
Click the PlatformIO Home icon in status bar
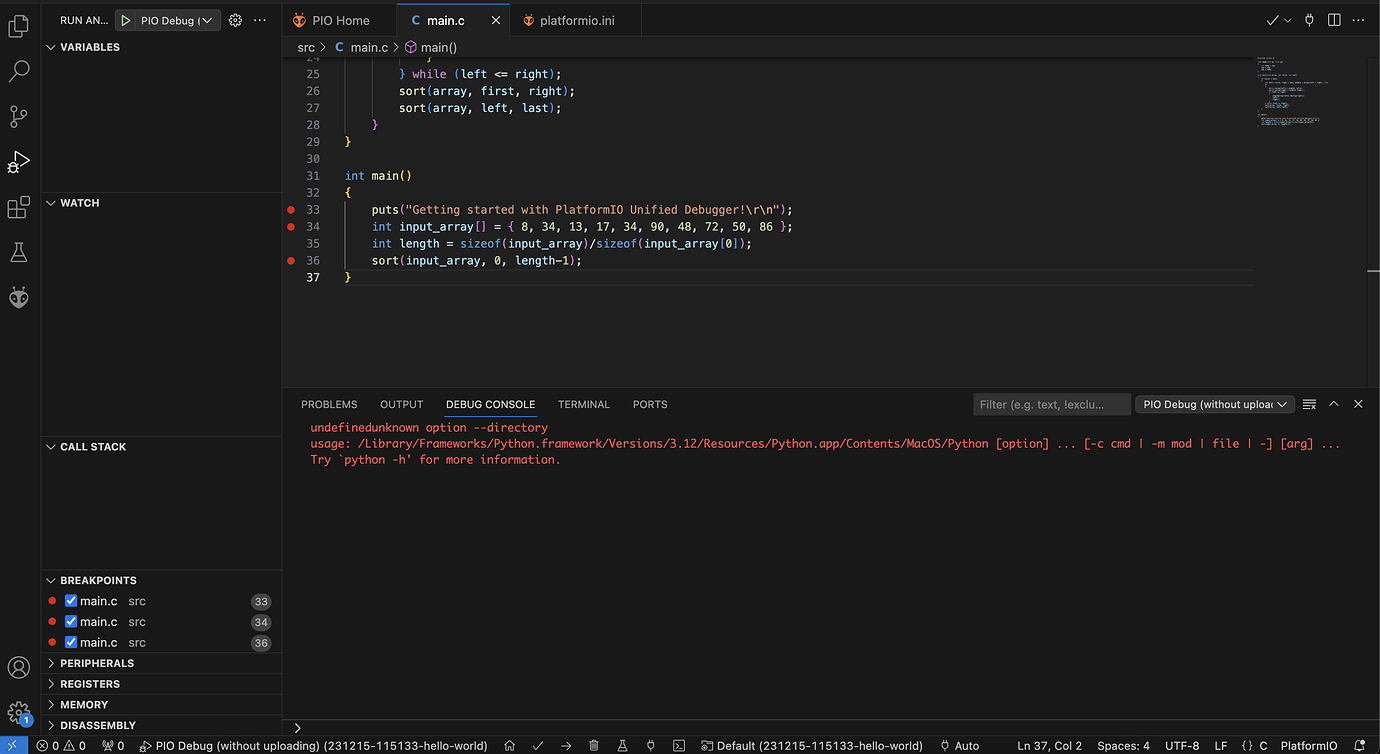click(509, 746)
